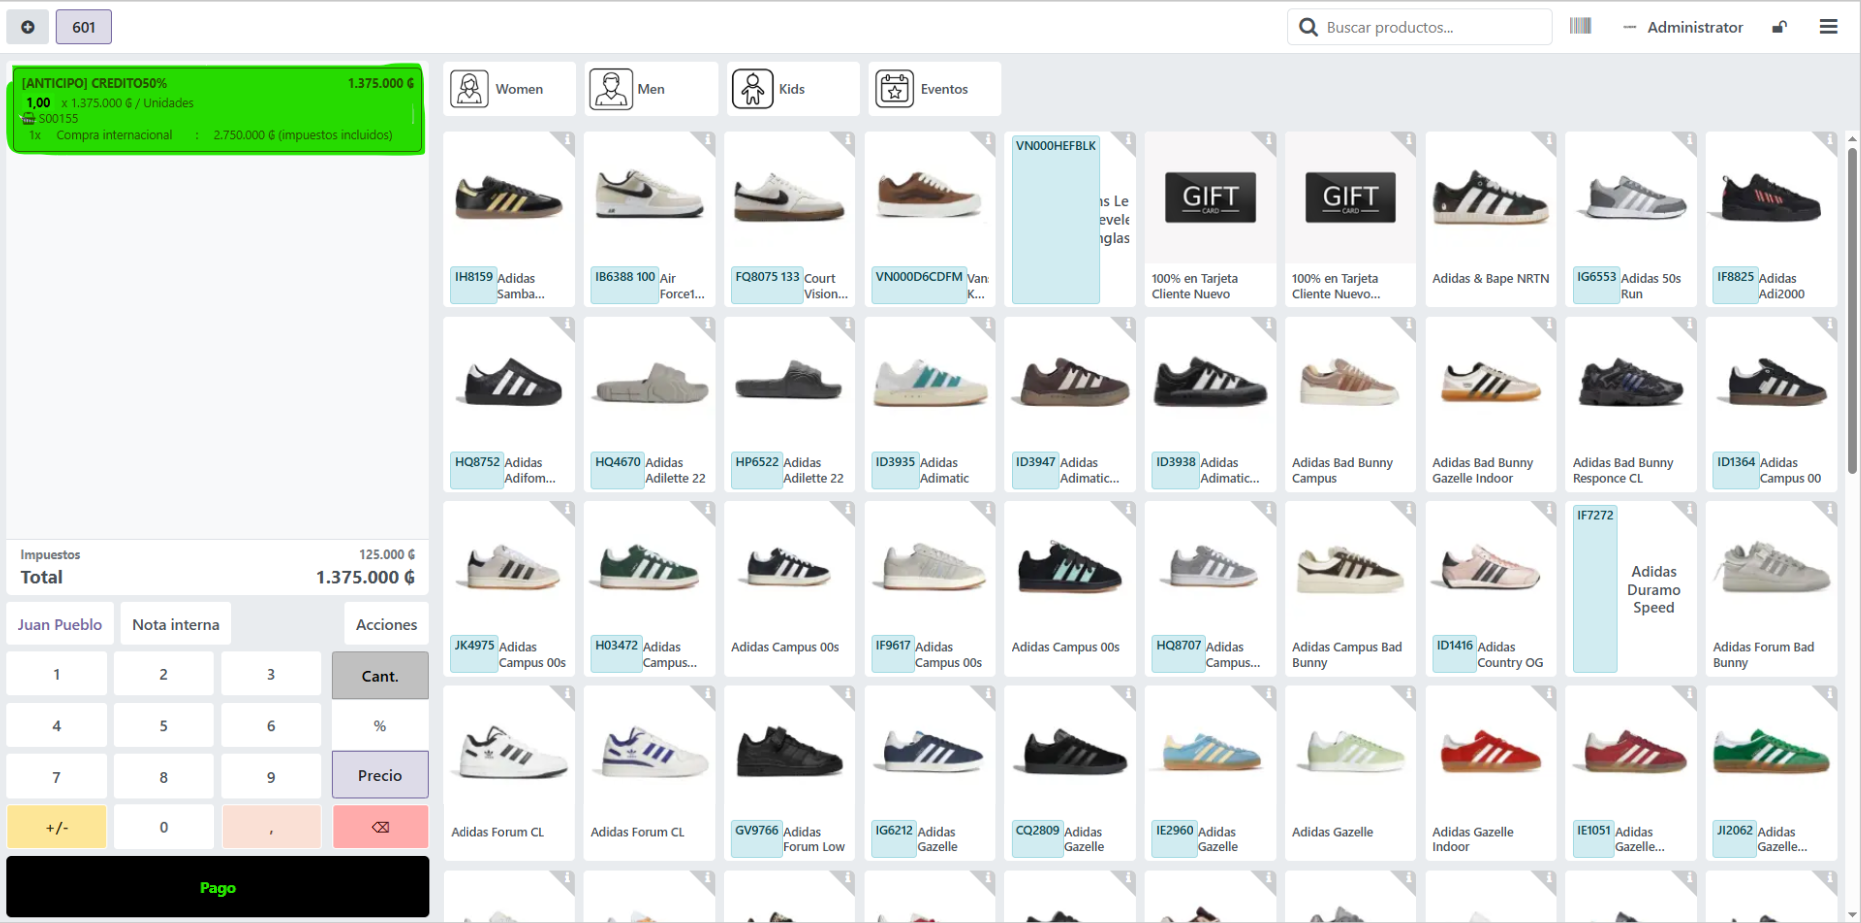Image resolution: width=1861 pixels, height=923 pixels.
Task: Click numpad key 9
Action: (271, 776)
